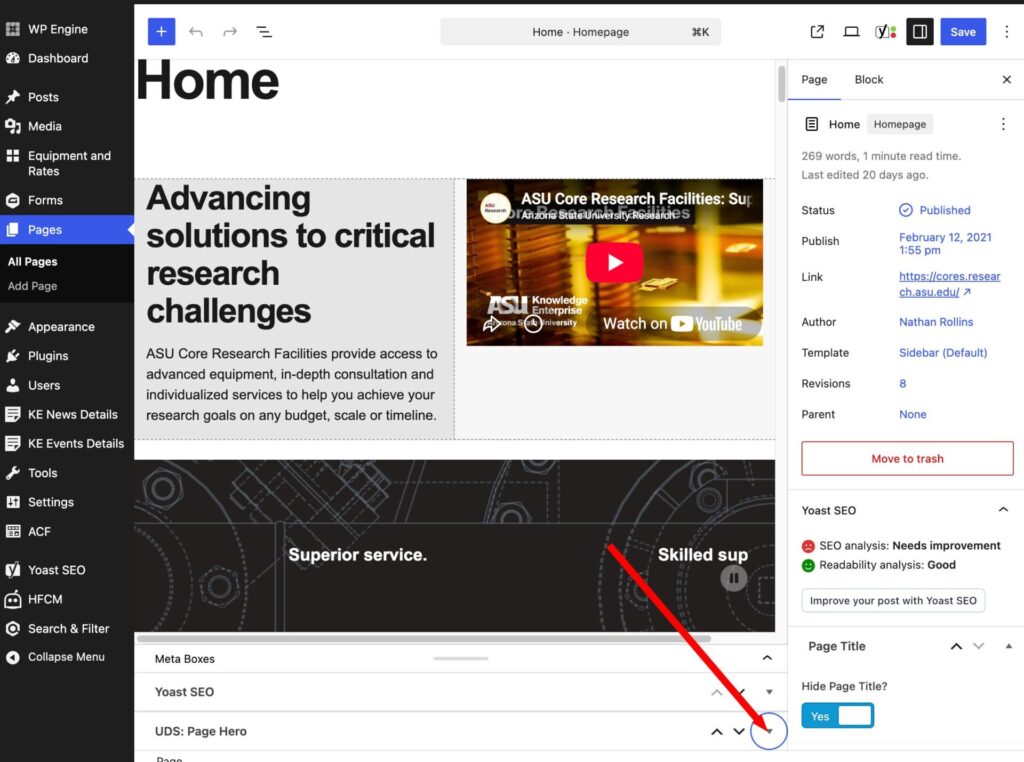Open Equipment and Rates menu
Screen dimensions: 1024x762
[67, 163]
